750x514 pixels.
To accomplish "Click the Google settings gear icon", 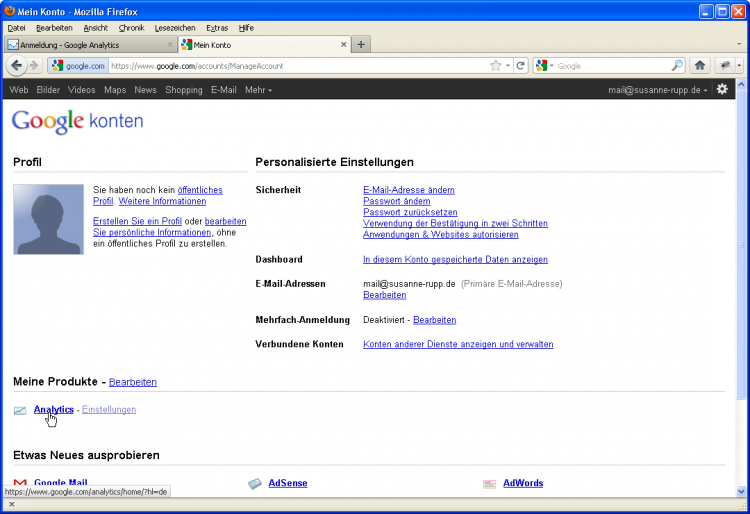I will coord(723,90).
